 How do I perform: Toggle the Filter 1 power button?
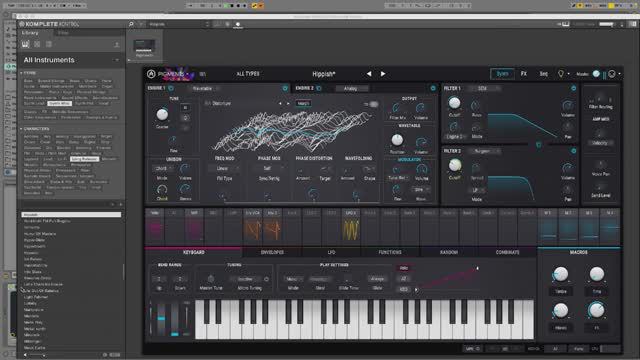[573, 88]
